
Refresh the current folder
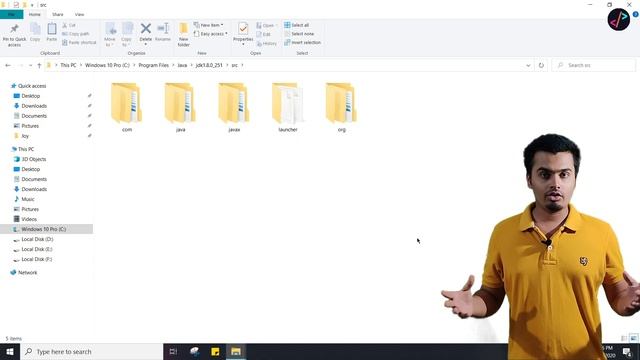(x=541, y=65)
